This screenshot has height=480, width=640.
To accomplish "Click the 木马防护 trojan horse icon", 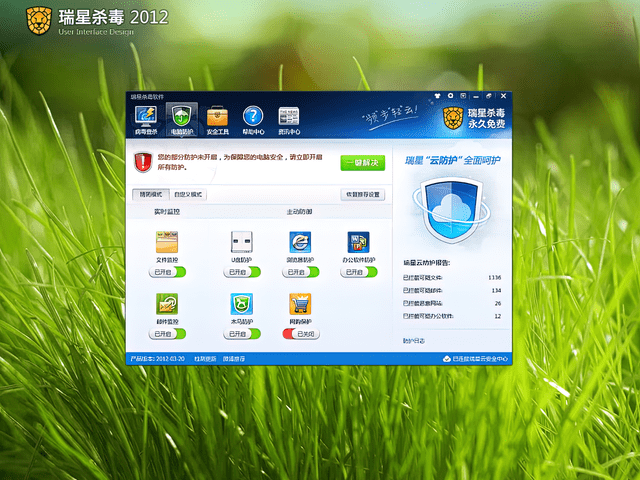I will [x=242, y=304].
